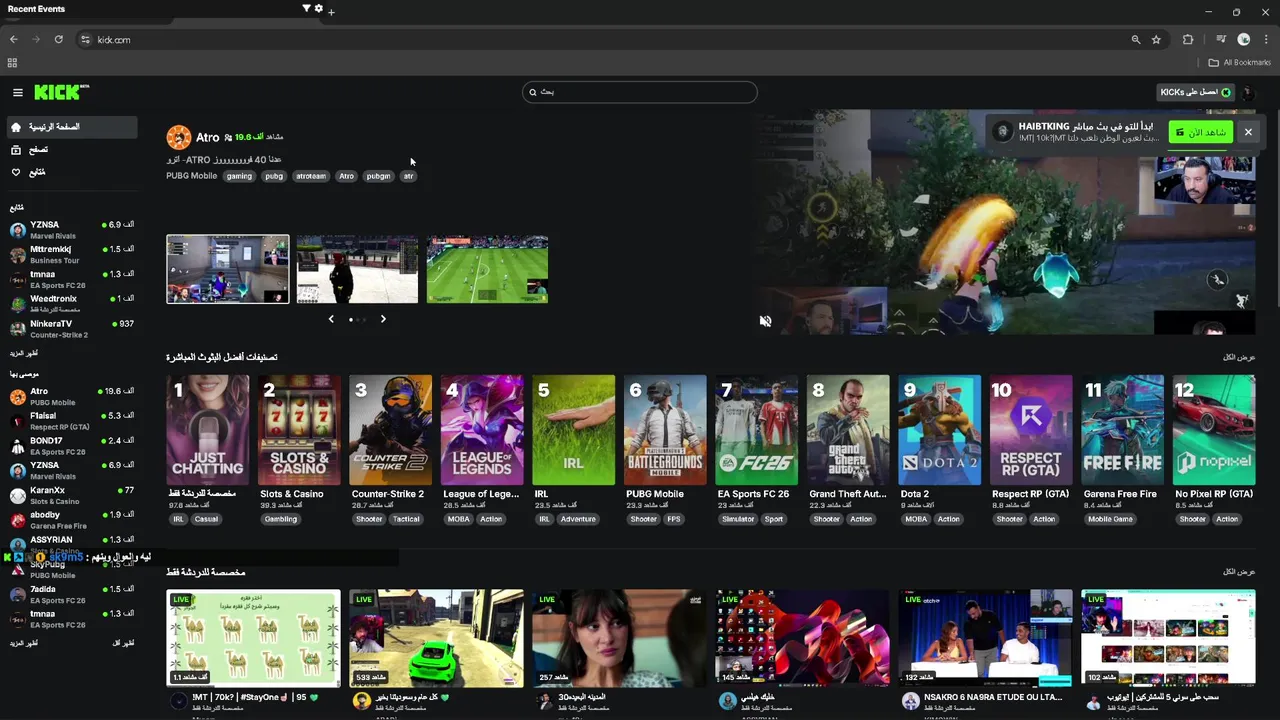Open the IRL category card
Image resolution: width=1280 pixels, height=720 pixels.
coord(574,430)
